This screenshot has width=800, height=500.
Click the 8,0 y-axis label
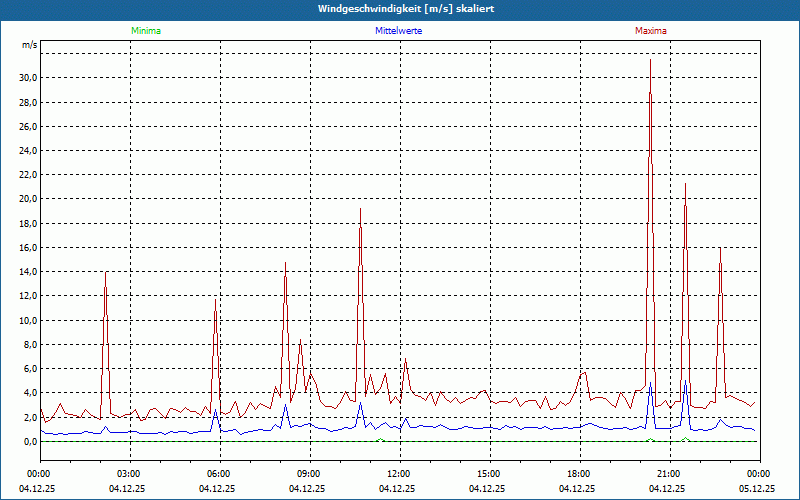click(x=30, y=344)
